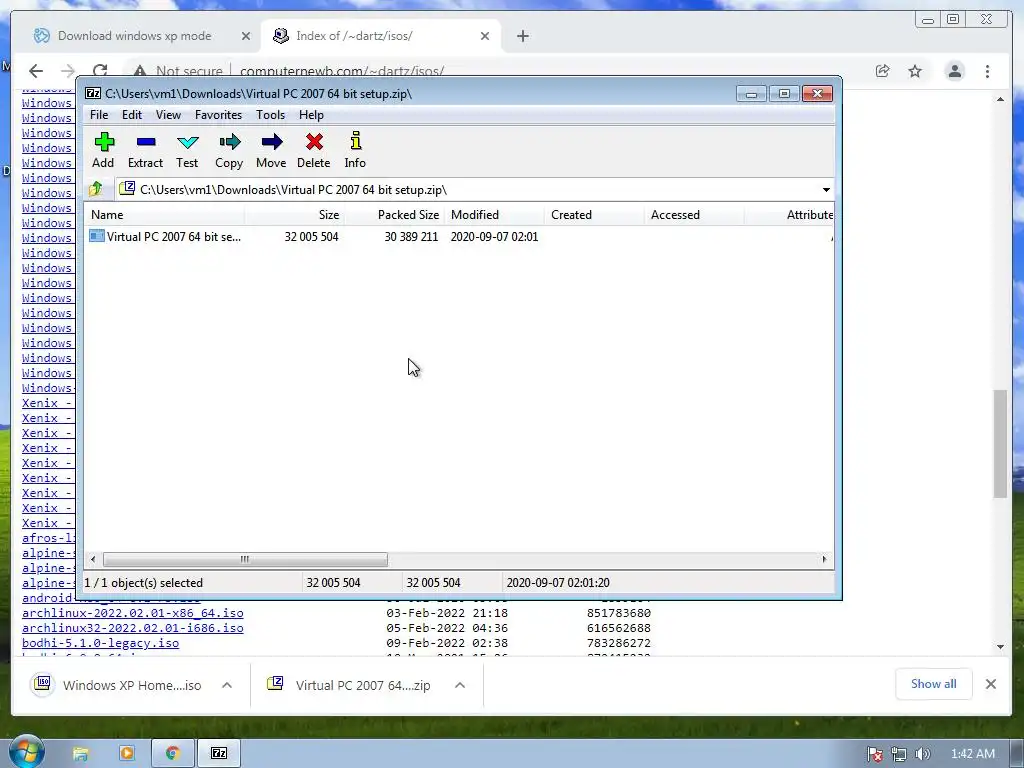Delete the selected file with Delete icon

[x=313, y=150]
